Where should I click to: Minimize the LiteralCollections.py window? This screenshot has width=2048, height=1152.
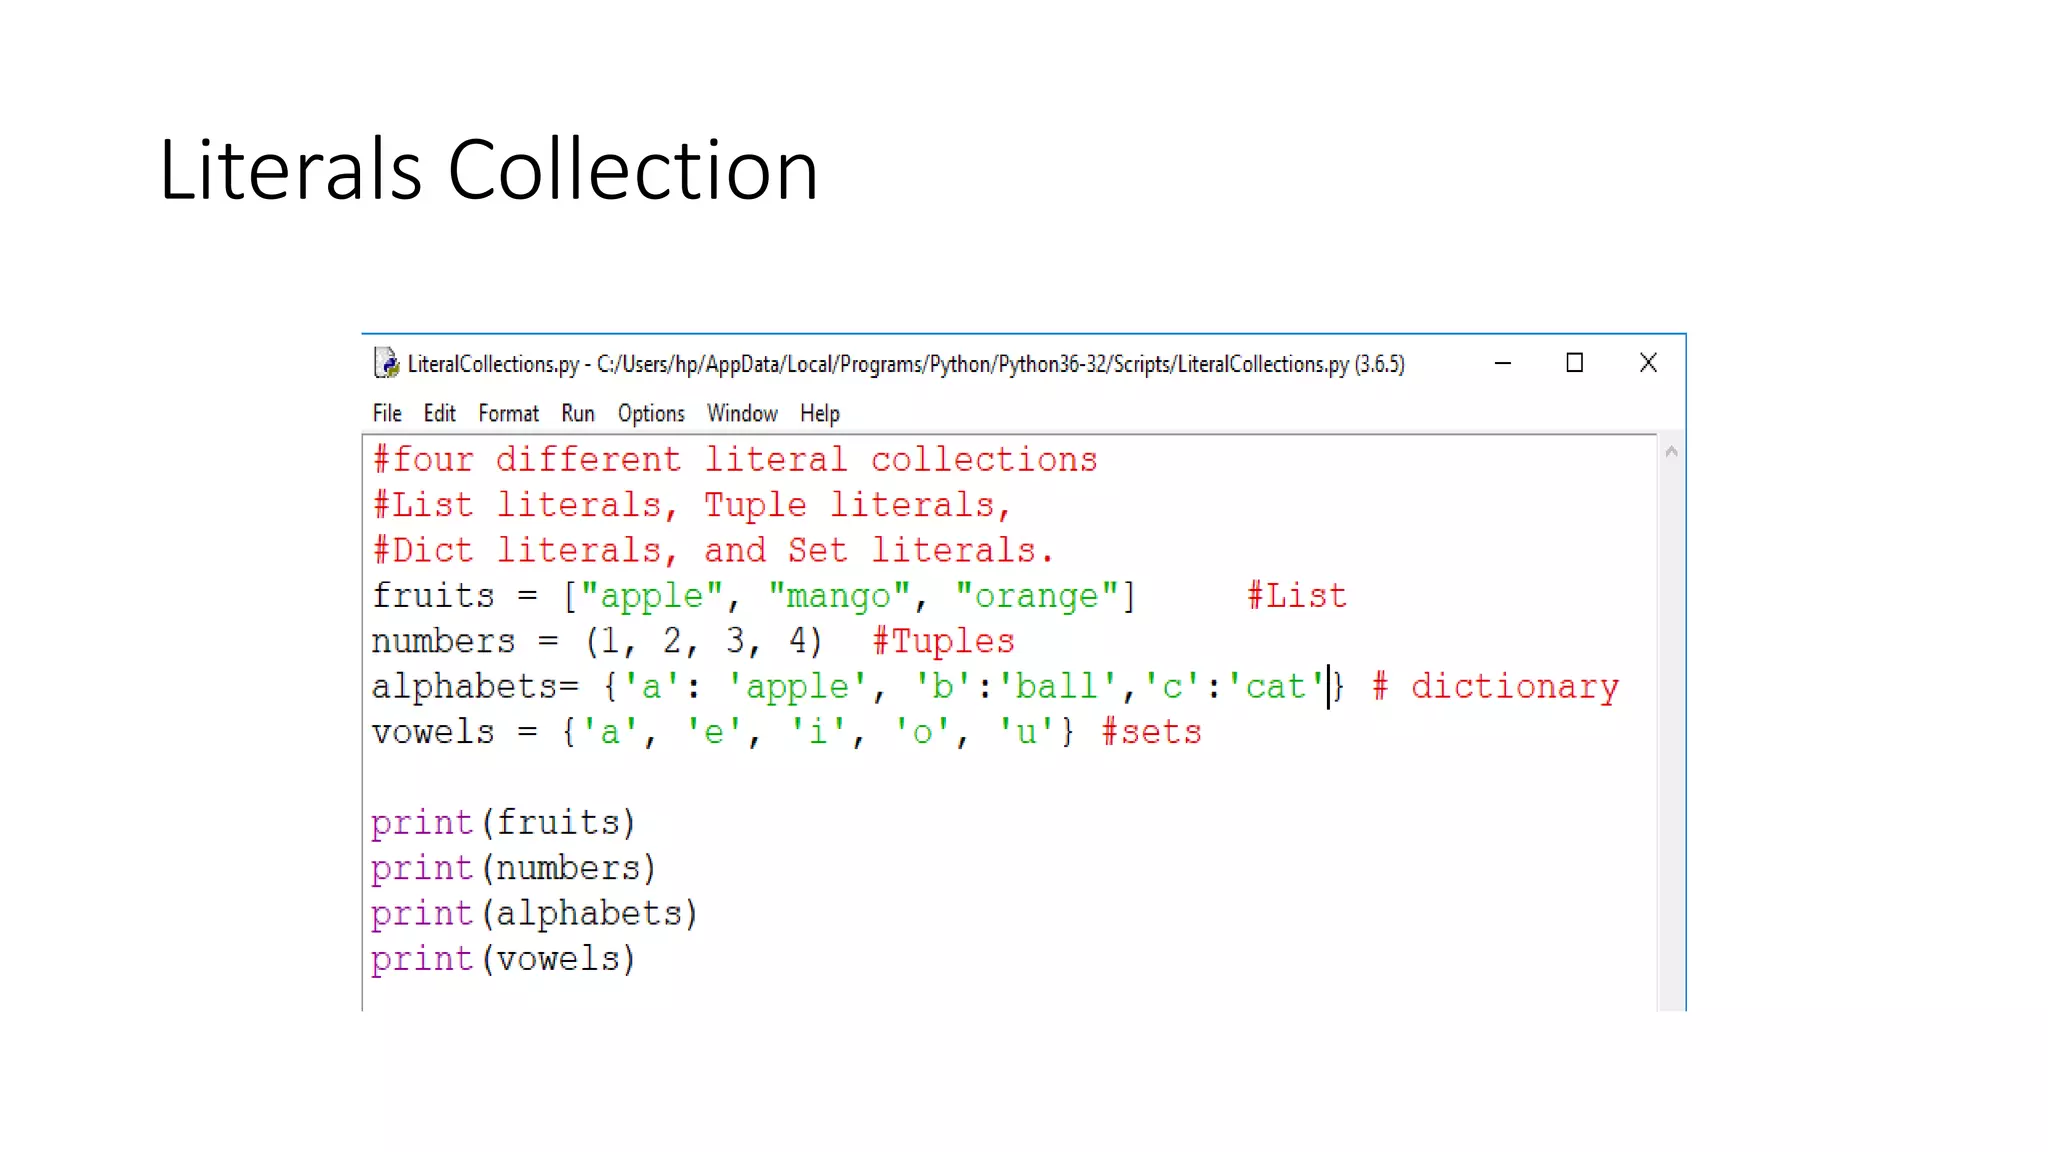1502,363
